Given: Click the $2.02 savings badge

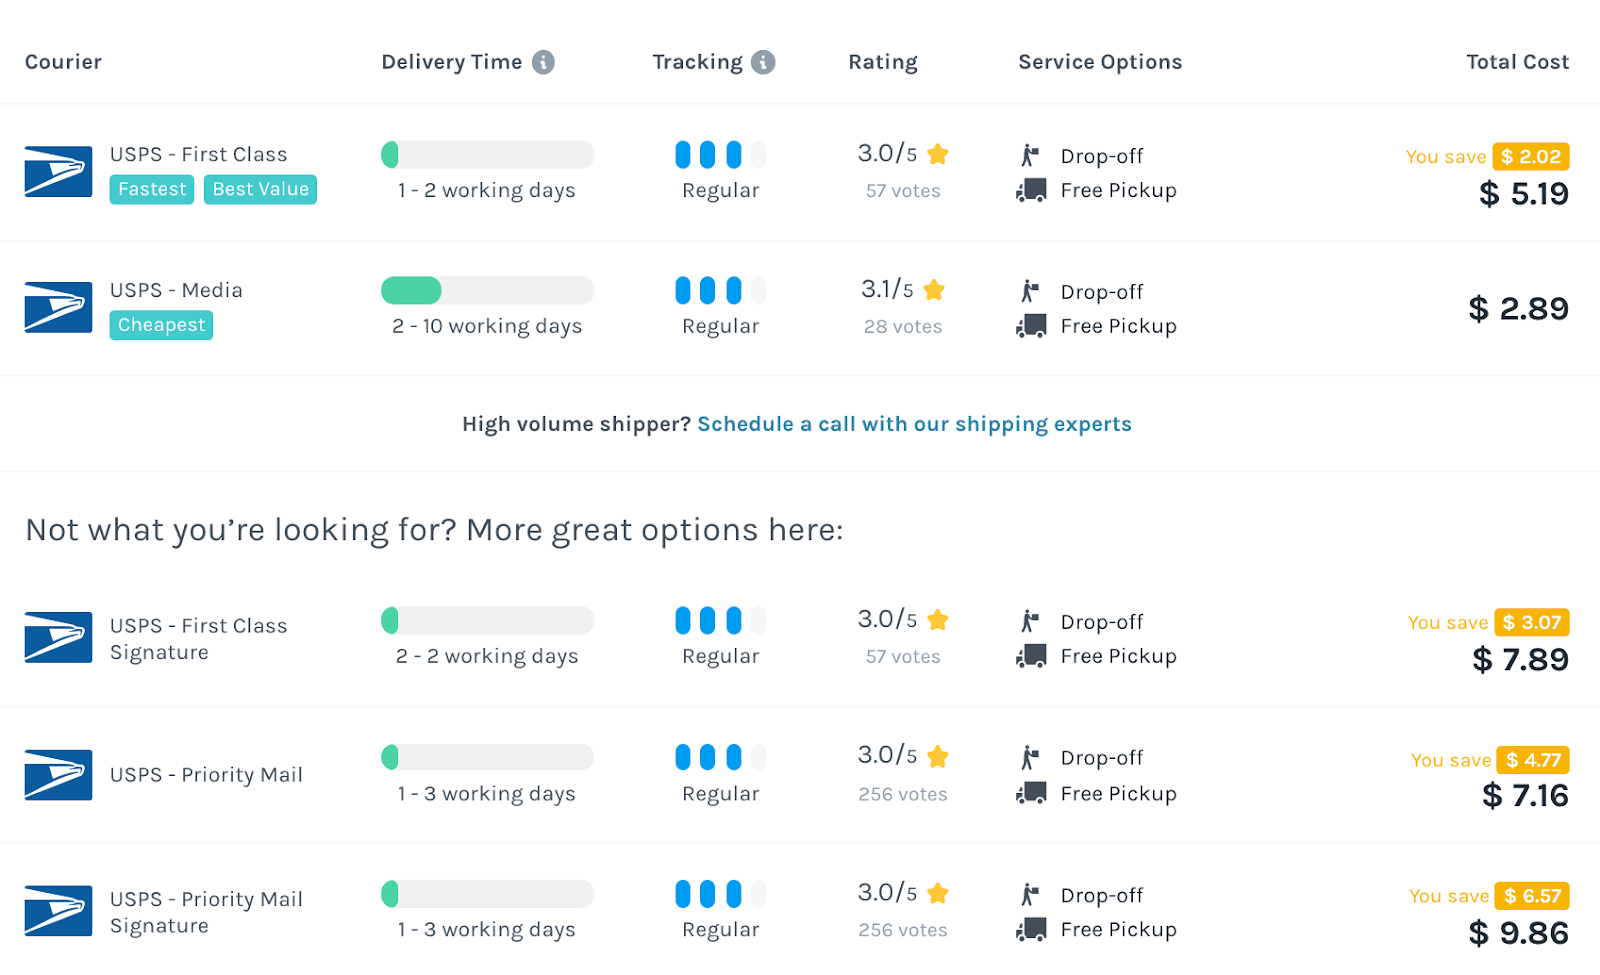Looking at the screenshot, I should [x=1530, y=157].
